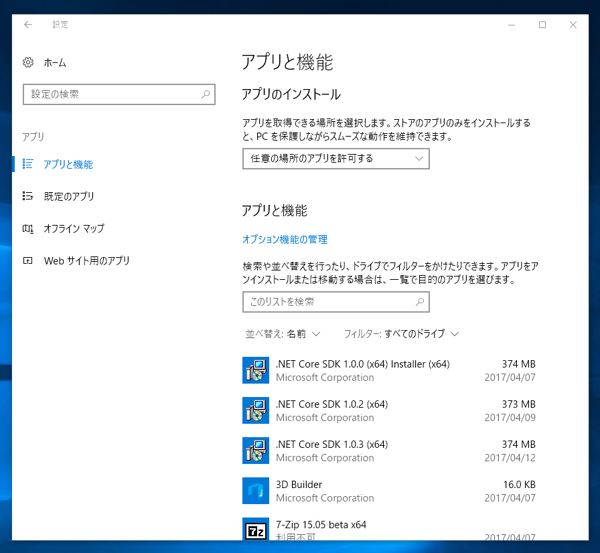
Task: Click the 373 MB size value
Action: pyautogui.click(x=518, y=404)
